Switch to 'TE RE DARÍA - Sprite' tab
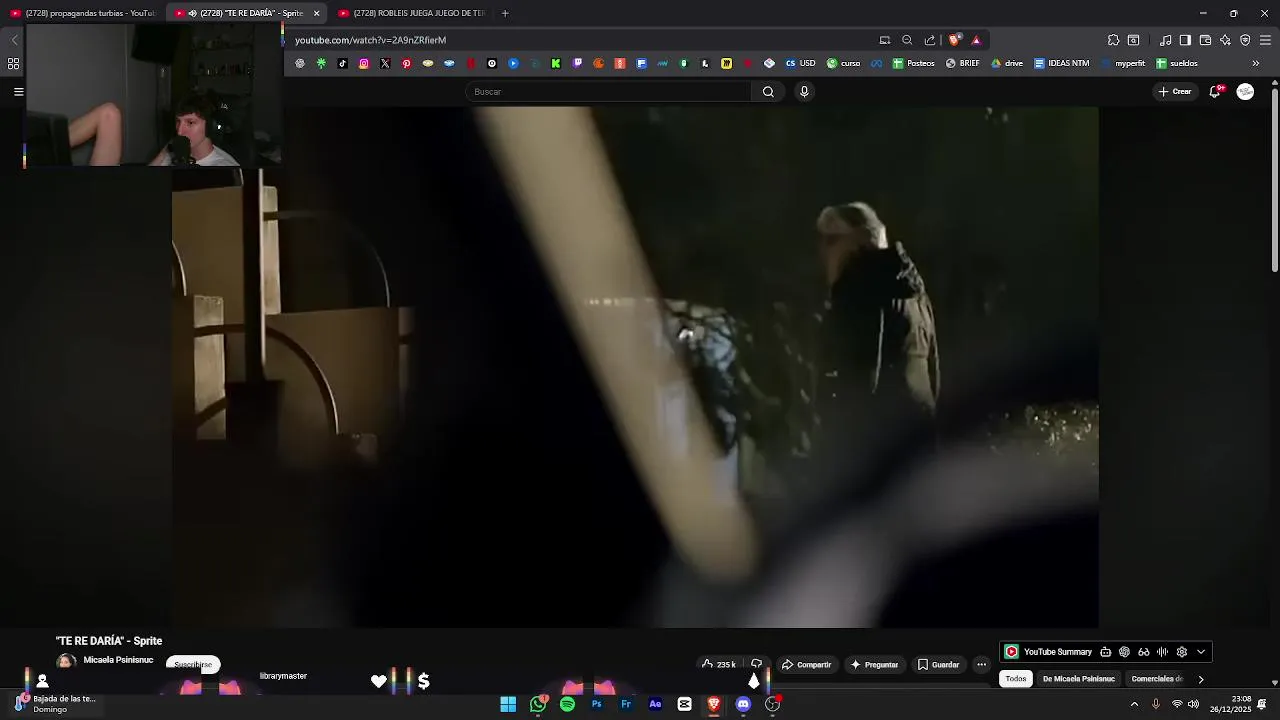Screen dimensions: 1280x720 coord(244,13)
